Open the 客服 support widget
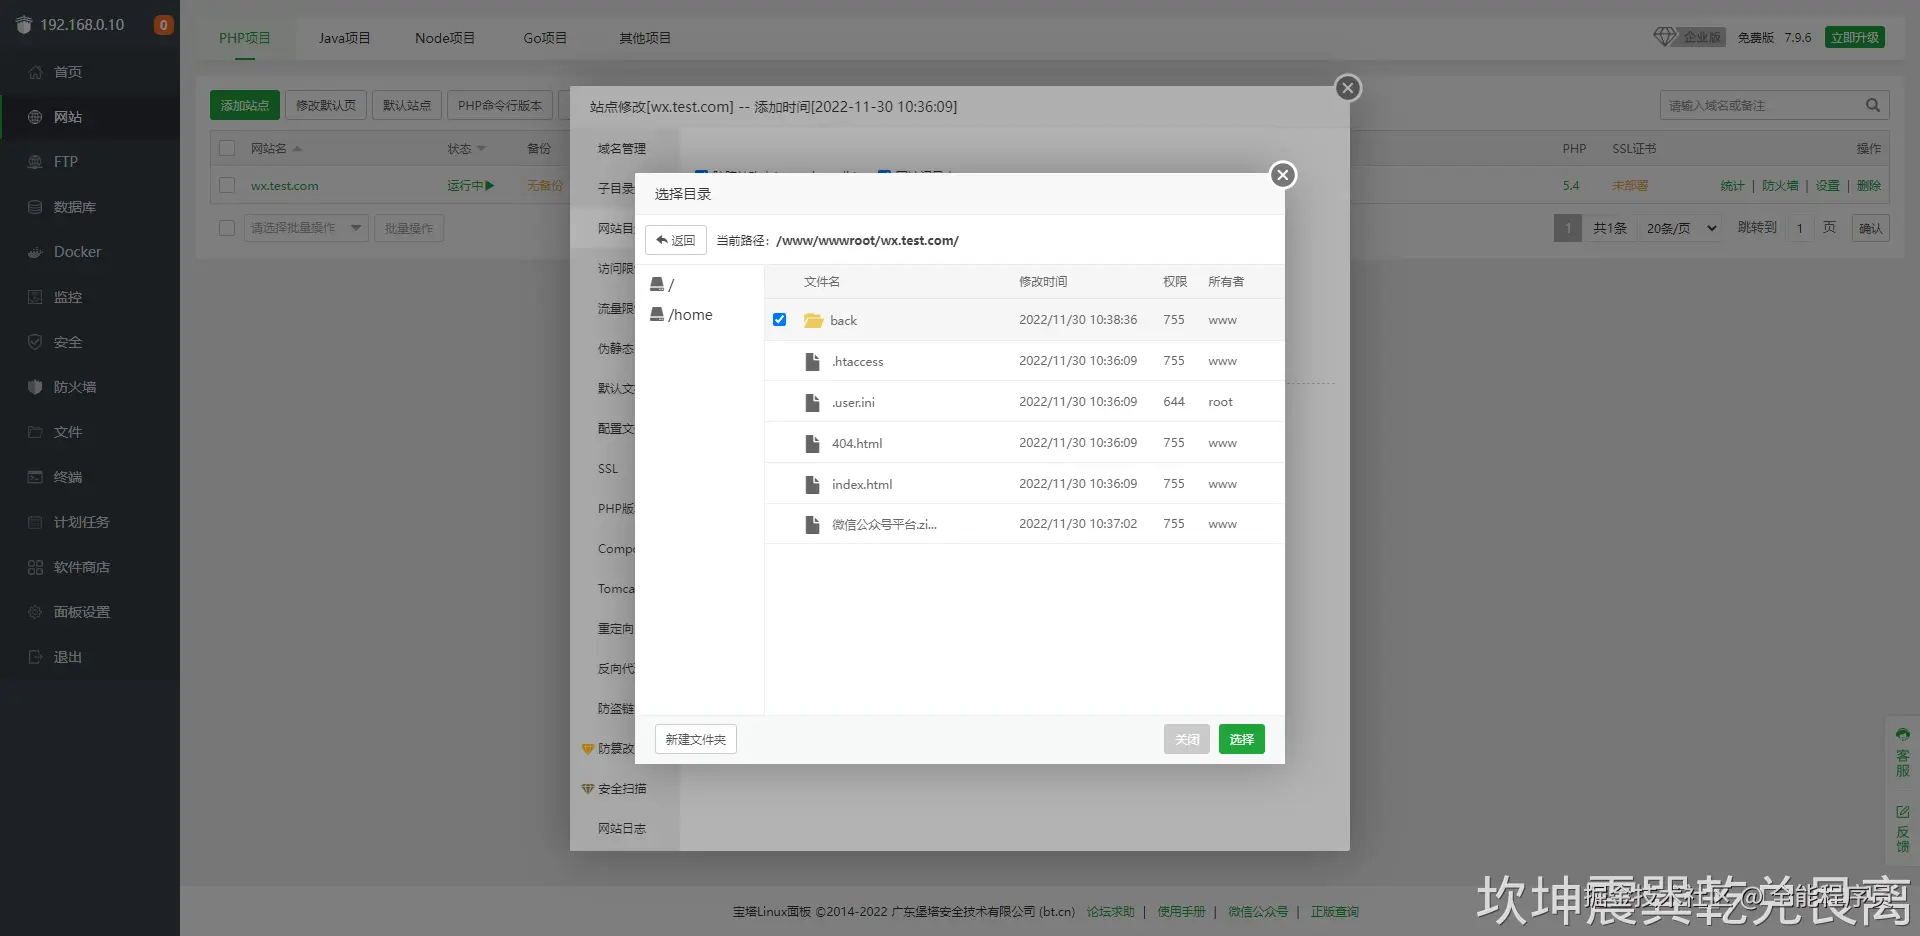This screenshot has height=936, width=1920. 1902,752
